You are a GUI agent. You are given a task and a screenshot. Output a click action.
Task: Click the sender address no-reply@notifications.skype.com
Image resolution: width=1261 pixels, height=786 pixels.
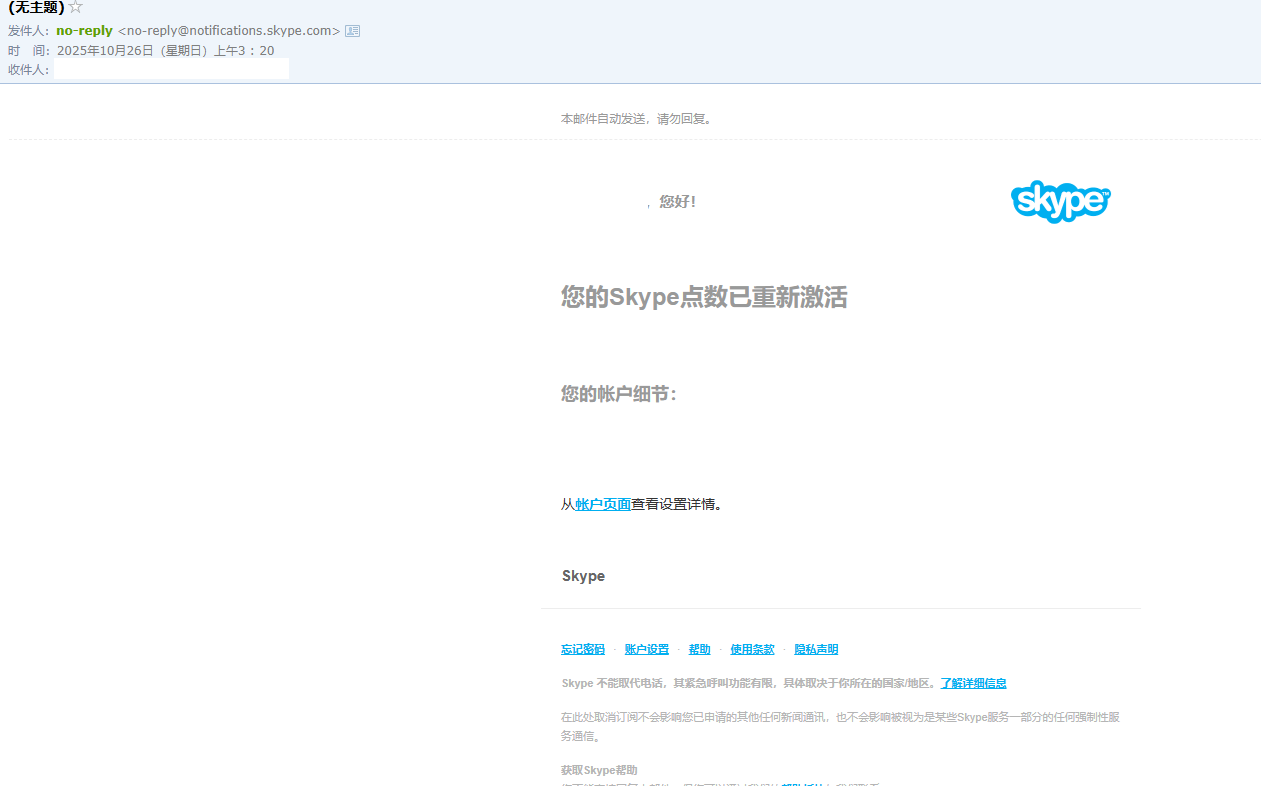point(229,31)
